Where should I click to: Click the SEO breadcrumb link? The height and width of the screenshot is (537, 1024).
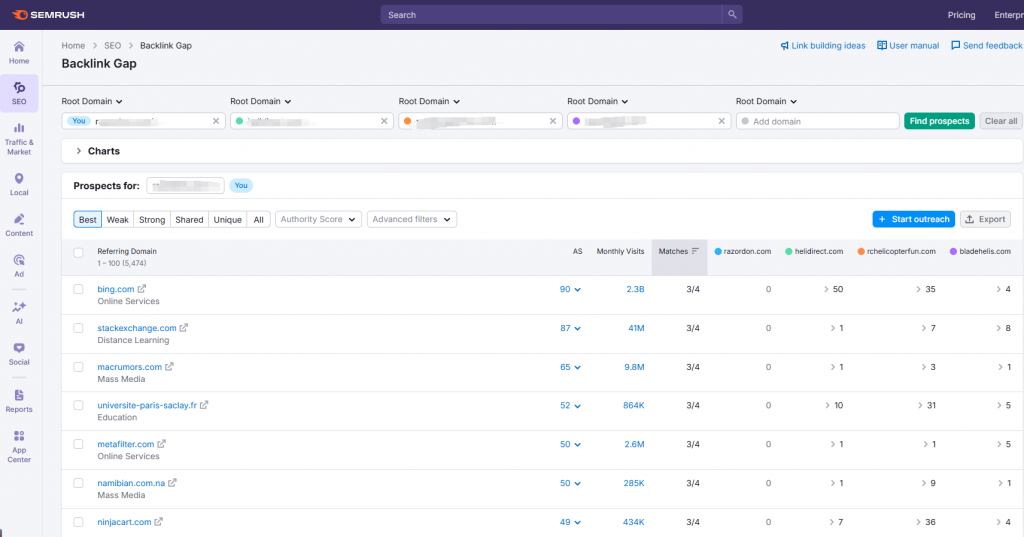[x=112, y=46]
